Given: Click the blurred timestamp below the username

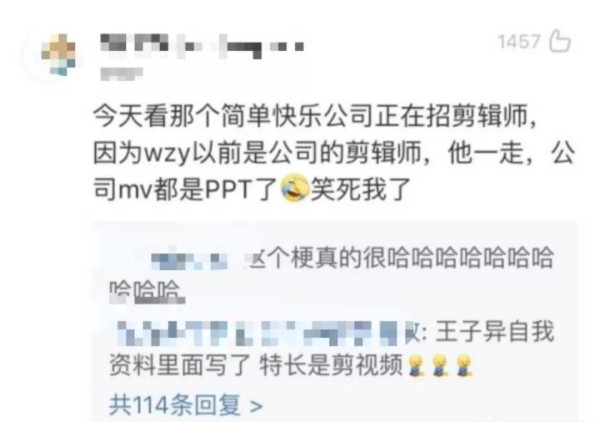Looking at the screenshot, I should (121, 73).
